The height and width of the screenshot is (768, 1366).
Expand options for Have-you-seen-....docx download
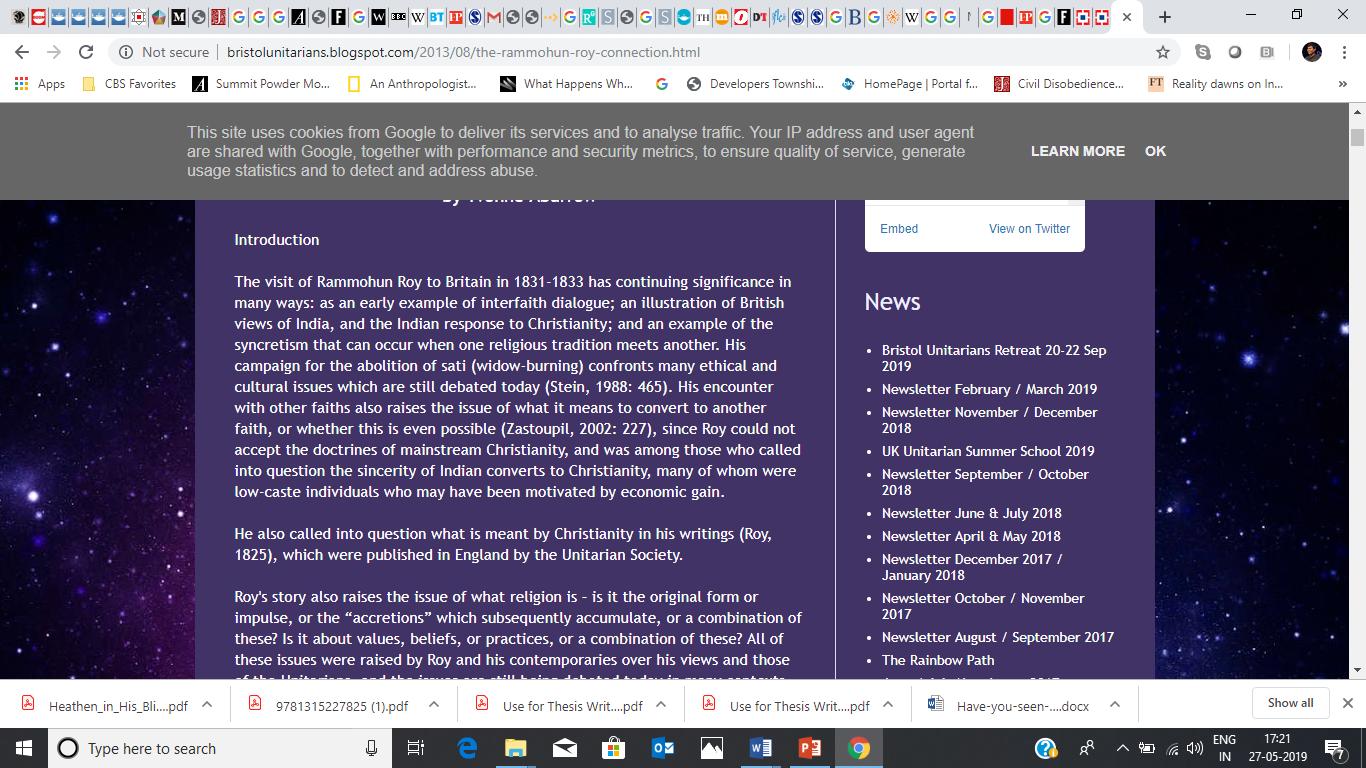[1115, 704]
